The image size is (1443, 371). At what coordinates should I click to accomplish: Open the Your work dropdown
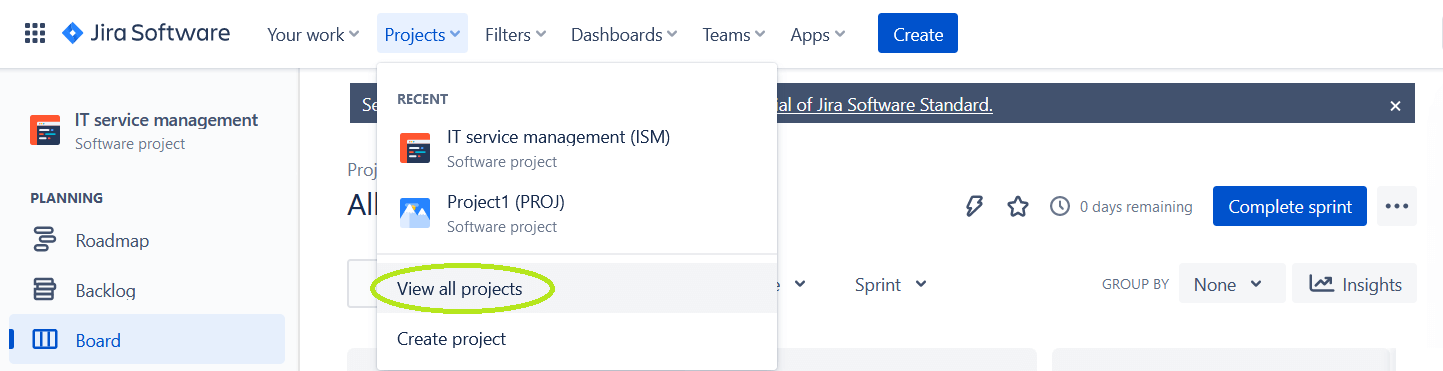pyautogui.click(x=313, y=34)
